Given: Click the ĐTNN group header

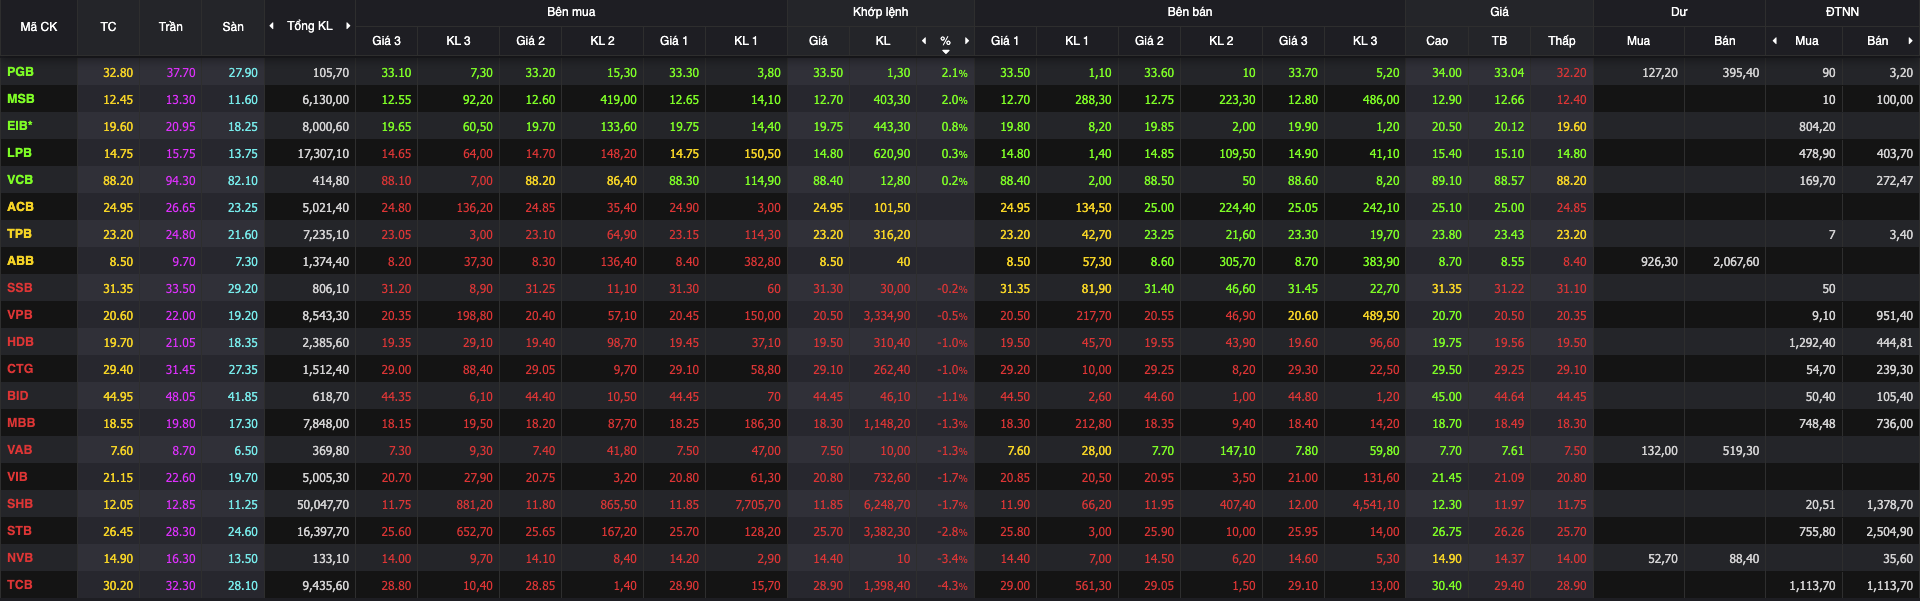Looking at the screenshot, I should pyautogui.click(x=1842, y=12).
